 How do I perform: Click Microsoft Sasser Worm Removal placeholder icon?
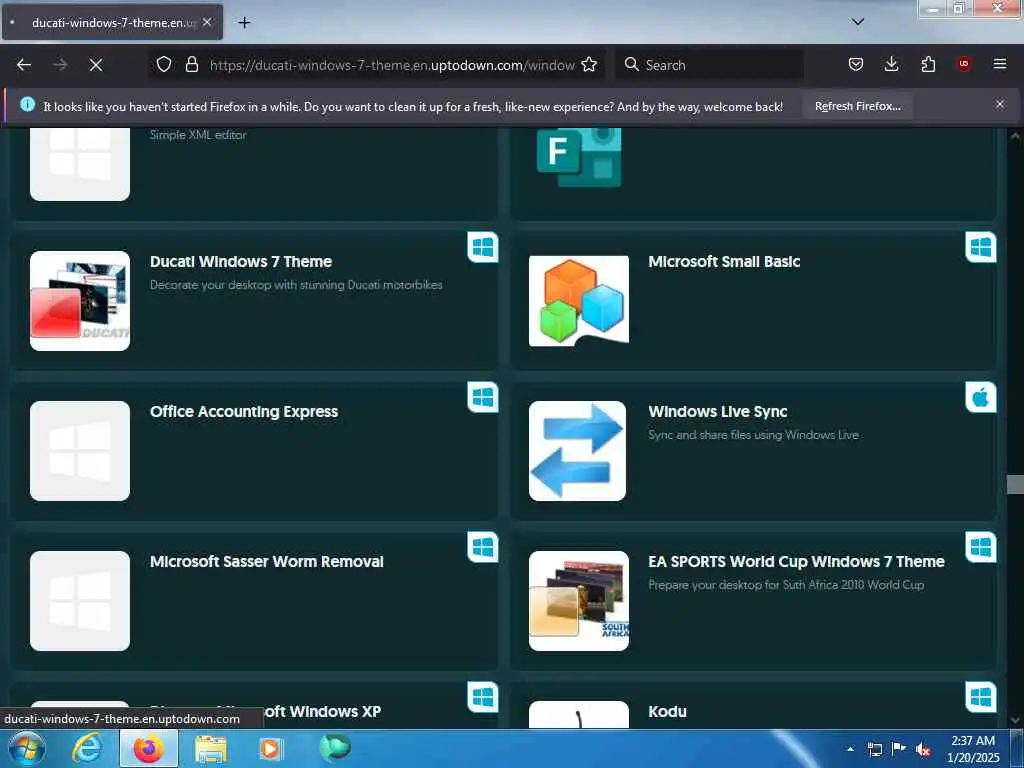pos(80,601)
